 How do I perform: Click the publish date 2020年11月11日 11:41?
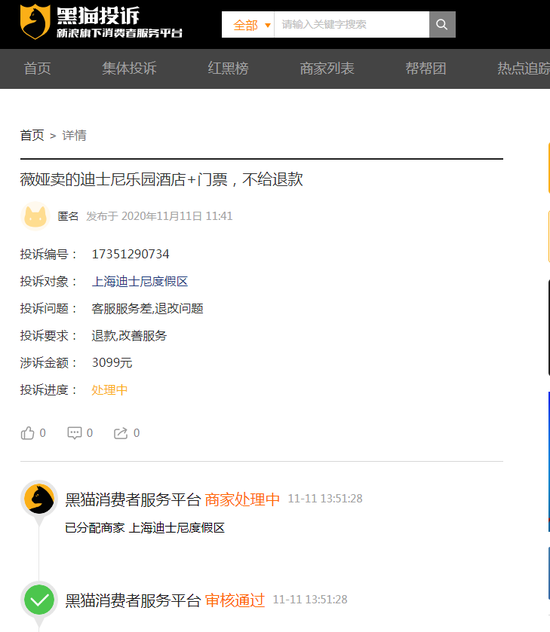(x=177, y=216)
